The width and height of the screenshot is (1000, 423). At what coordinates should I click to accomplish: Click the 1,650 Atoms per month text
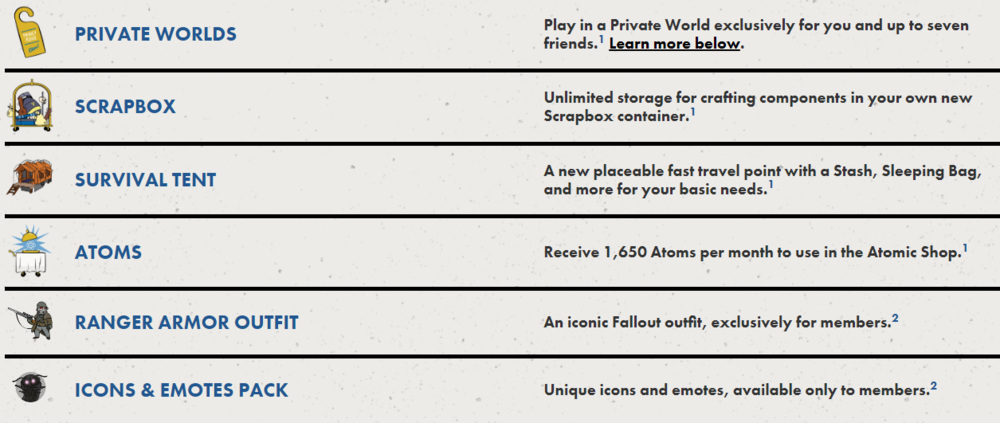click(751, 252)
